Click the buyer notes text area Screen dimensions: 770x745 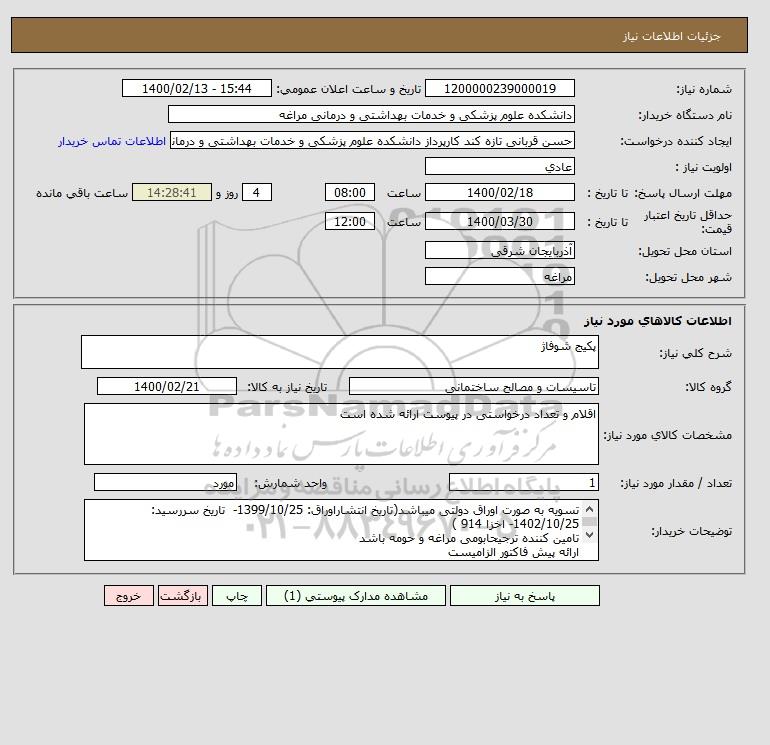pyautogui.click(x=341, y=530)
